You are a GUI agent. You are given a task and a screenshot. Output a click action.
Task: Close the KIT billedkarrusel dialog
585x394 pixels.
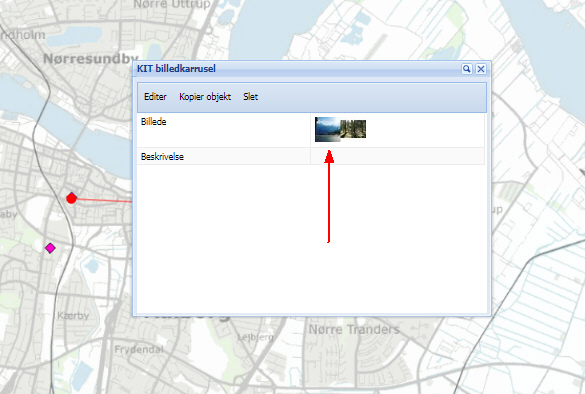(x=481, y=69)
